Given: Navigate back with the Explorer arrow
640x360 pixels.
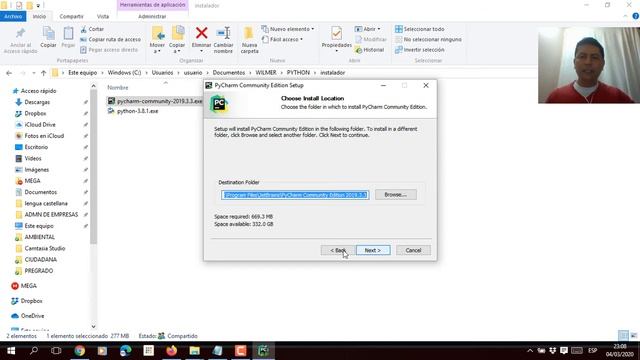Looking at the screenshot, I should (9, 73).
